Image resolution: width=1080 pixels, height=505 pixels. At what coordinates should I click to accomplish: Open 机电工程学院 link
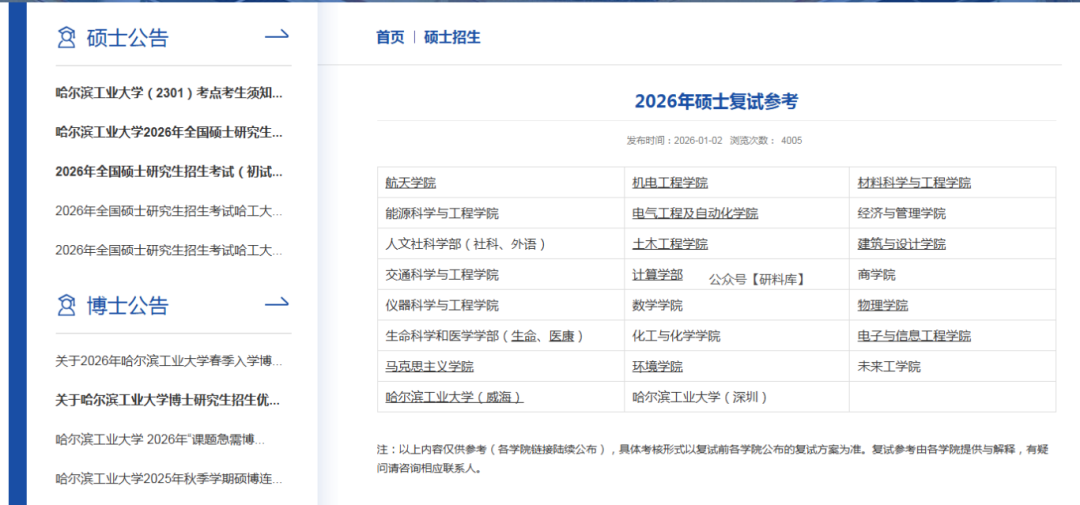669,183
